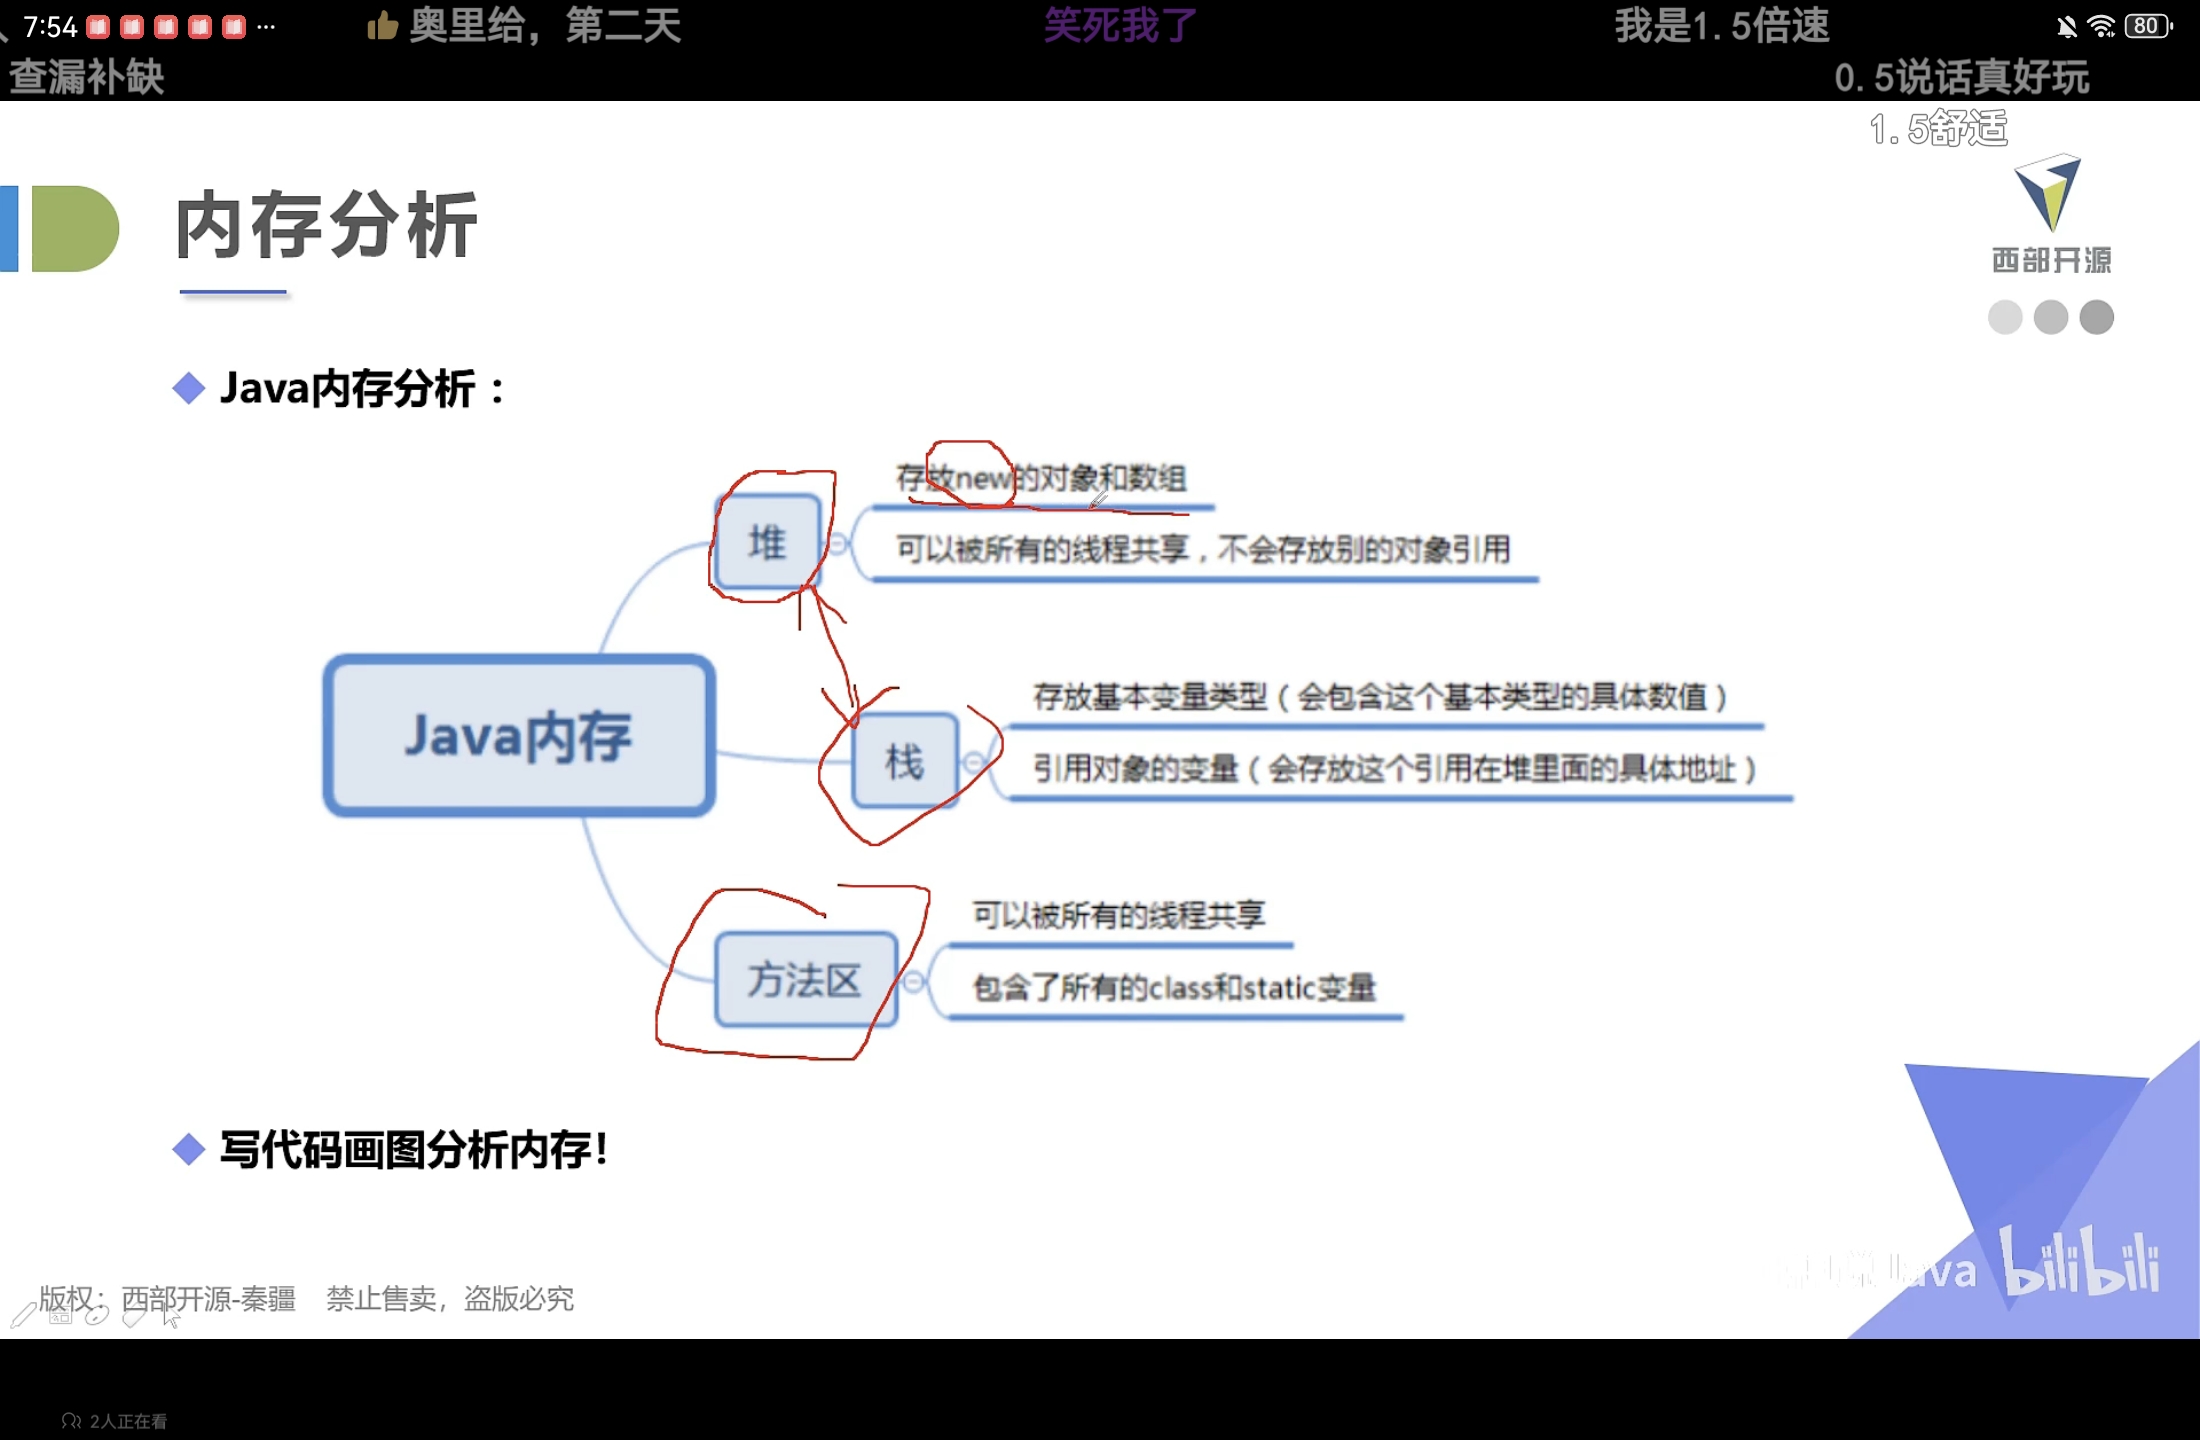
Task: Collapse the 堆 node branch circle
Action: pyautogui.click(x=838, y=543)
